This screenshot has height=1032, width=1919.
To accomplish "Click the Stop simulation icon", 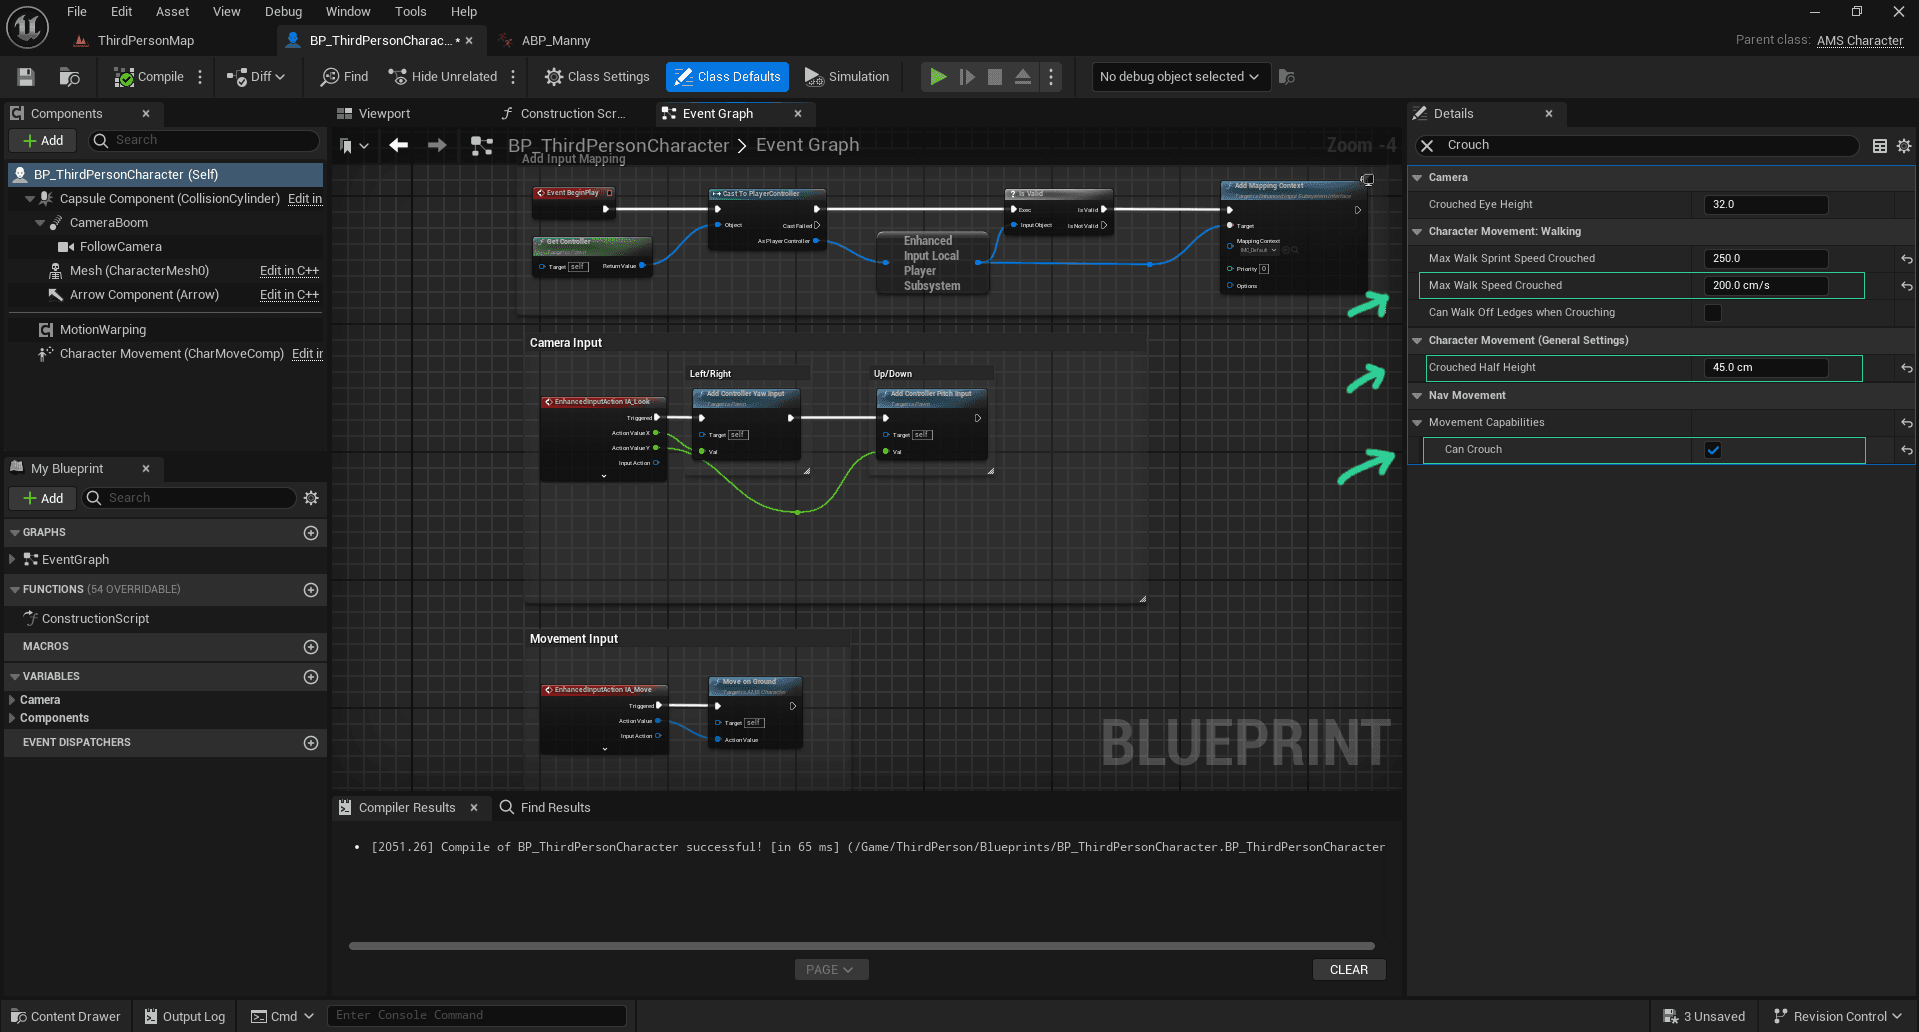I will tap(994, 77).
